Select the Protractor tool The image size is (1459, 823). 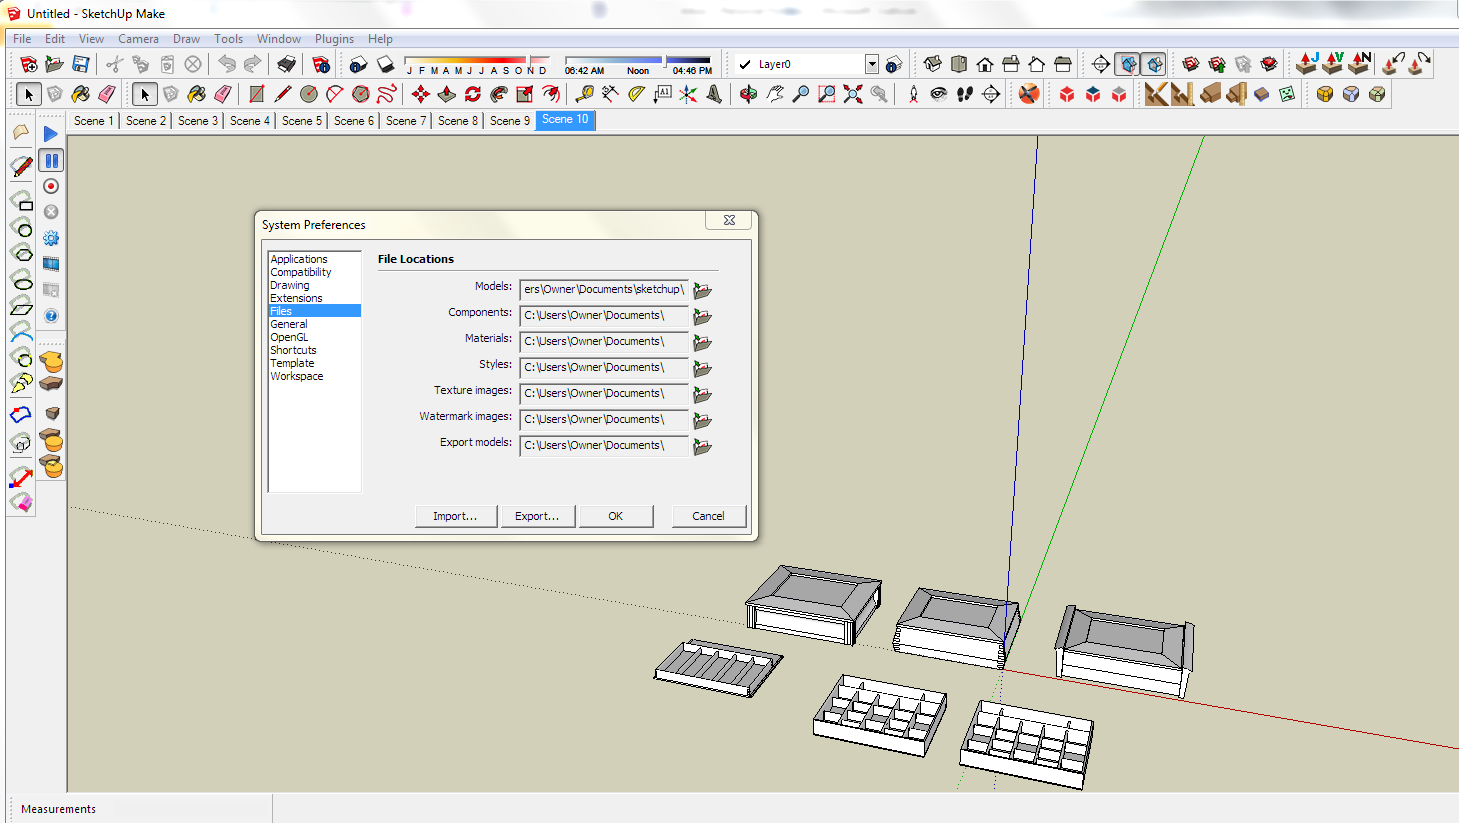tap(637, 94)
